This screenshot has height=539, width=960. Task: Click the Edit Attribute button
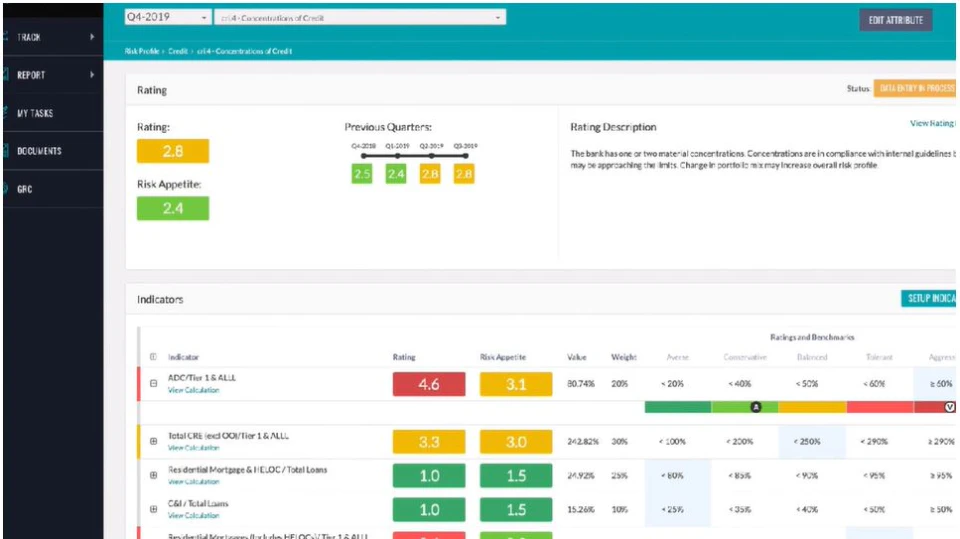[895, 20]
